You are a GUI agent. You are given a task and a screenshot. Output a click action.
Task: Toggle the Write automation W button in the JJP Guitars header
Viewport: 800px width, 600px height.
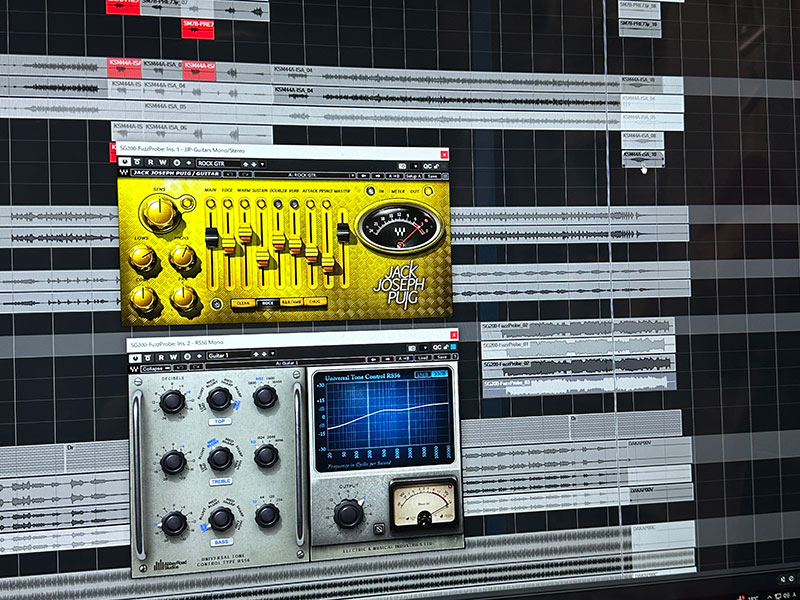tap(163, 163)
